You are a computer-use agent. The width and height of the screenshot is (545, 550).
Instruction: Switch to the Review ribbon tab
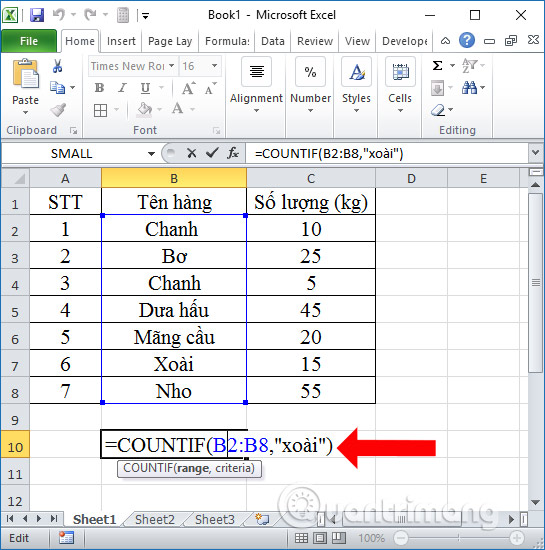click(x=315, y=41)
